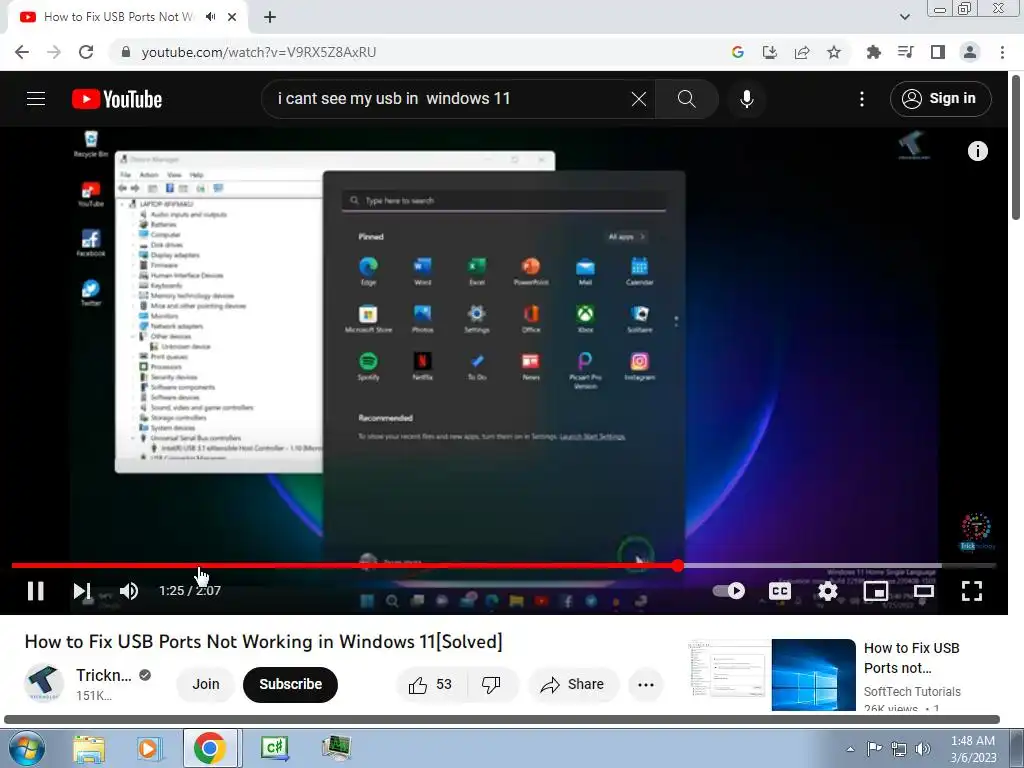Open the Chrome three-dot menu
Image resolution: width=1024 pixels, height=768 pixels.
pyautogui.click(x=1002, y=52)
